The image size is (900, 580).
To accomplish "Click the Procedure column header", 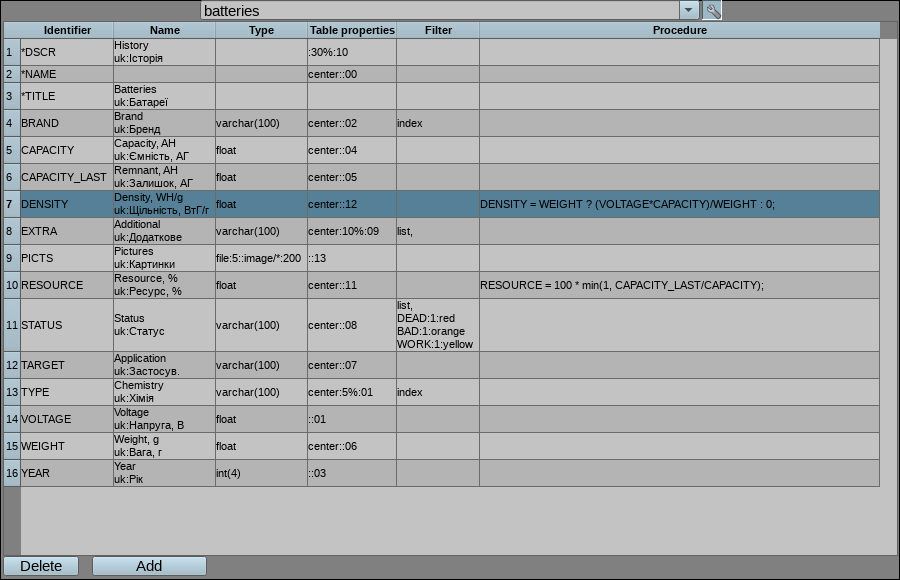I will (679, 30).
